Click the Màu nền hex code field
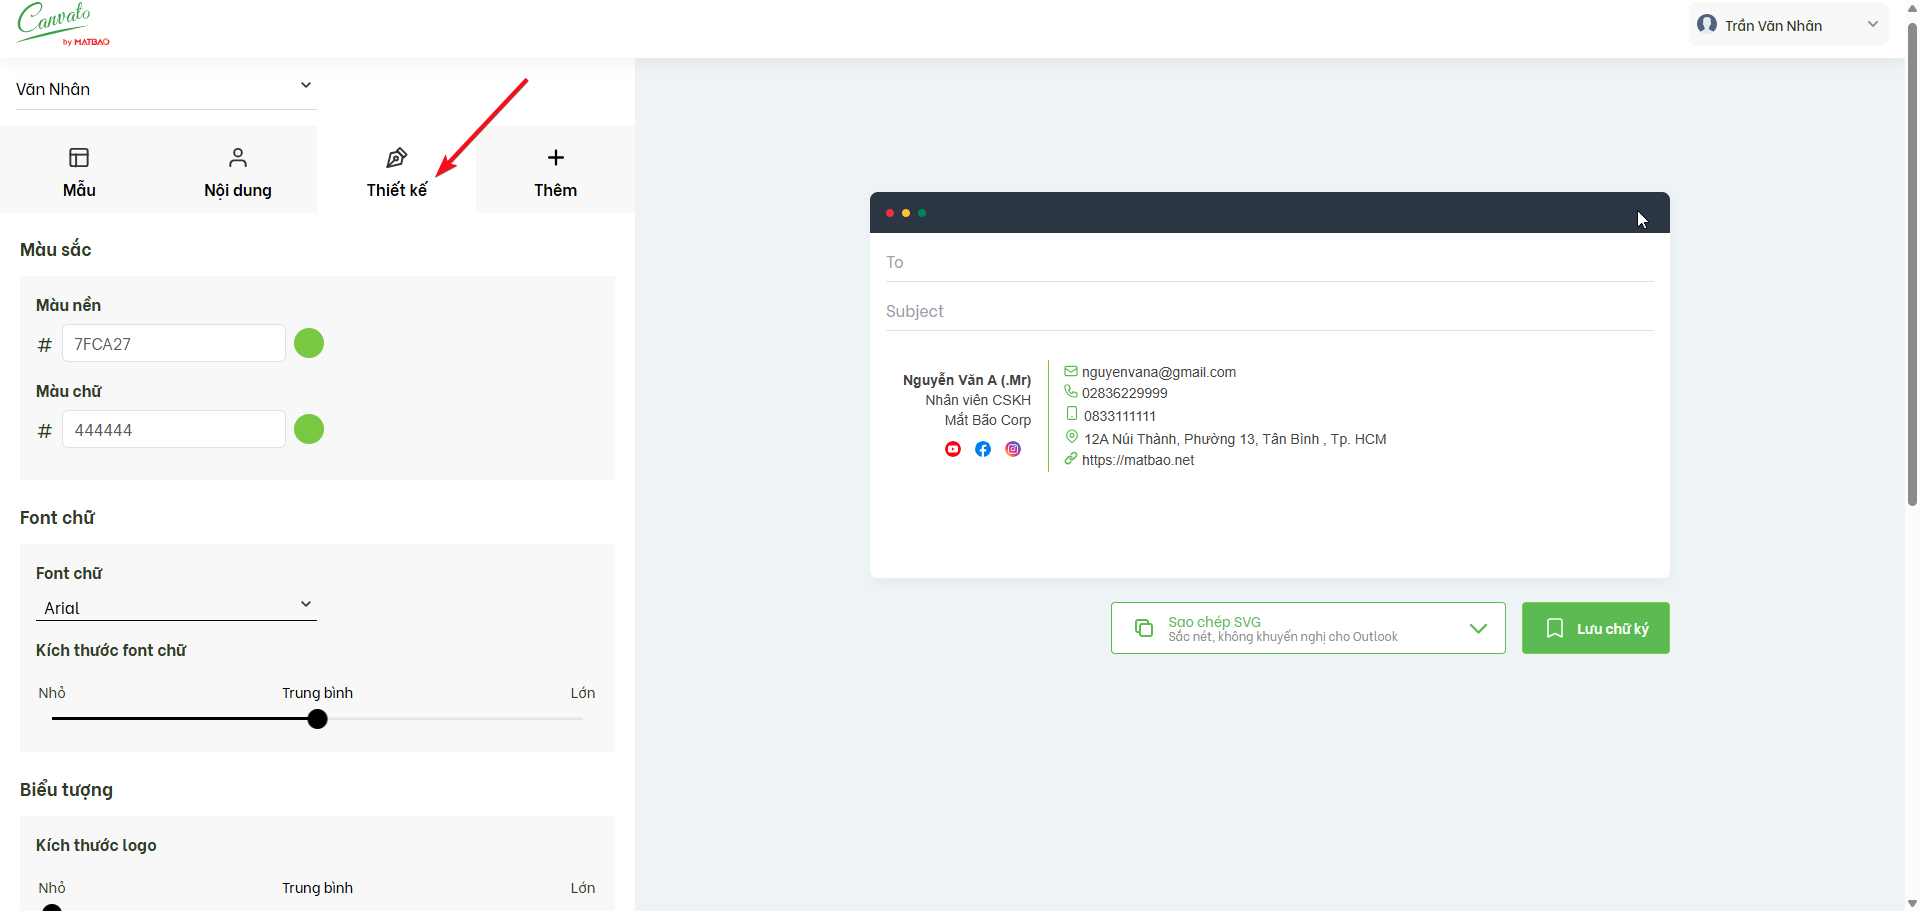This screenshot has width=1920, height=911. [x=174, y=344]
